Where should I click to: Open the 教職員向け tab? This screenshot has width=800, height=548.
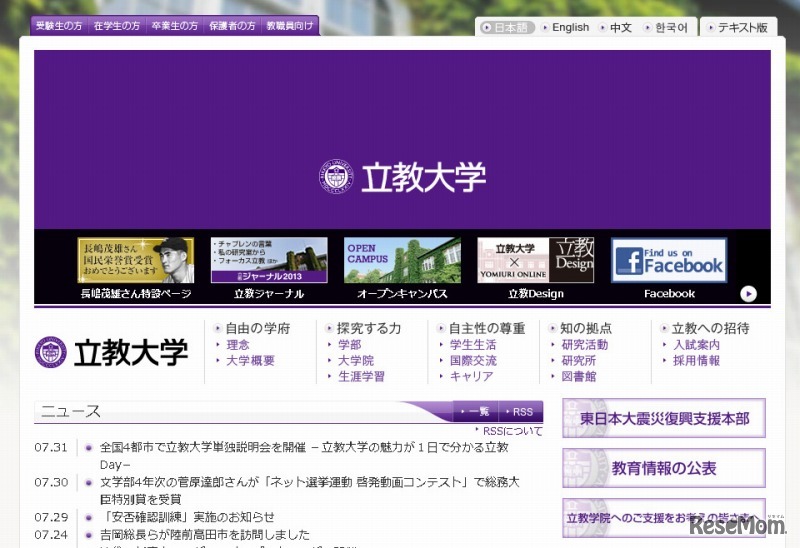coord(290,26)
